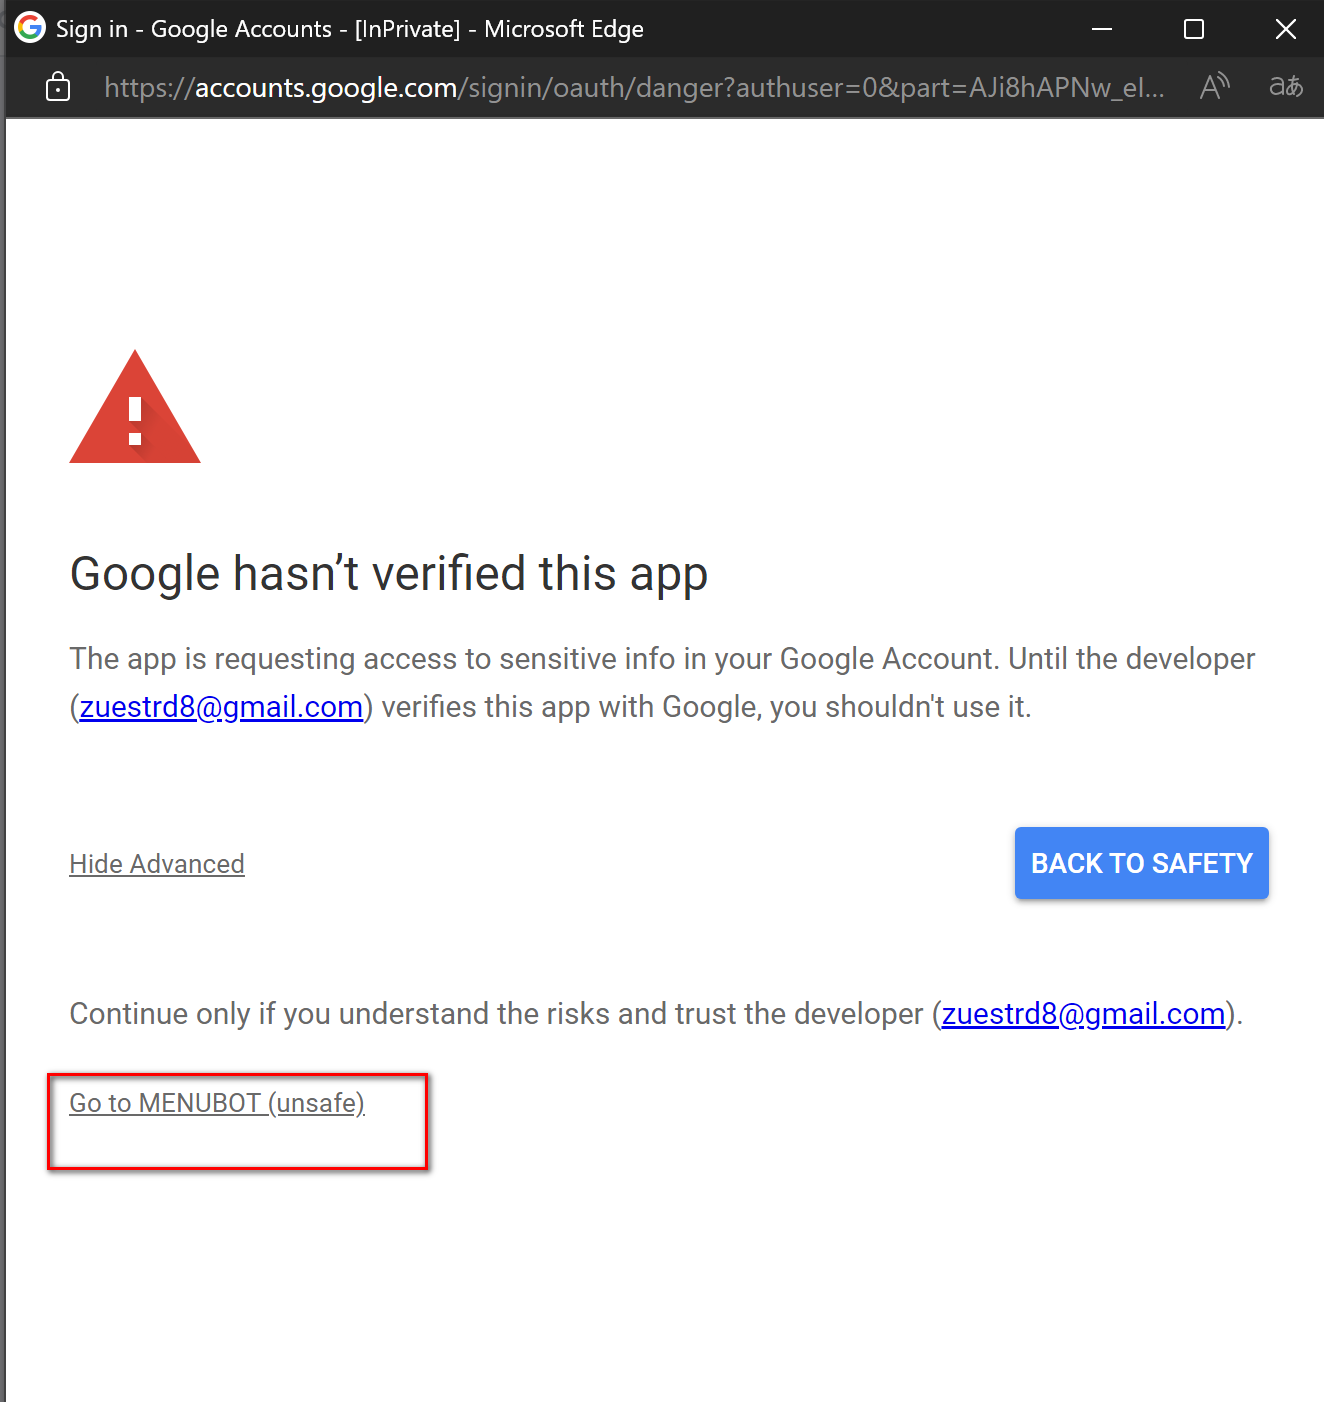The width and height of the screenshot is (1324, 1402).
Task: Click the developer email after 'trust the developer'
Action: [x=1083, y=1014]
